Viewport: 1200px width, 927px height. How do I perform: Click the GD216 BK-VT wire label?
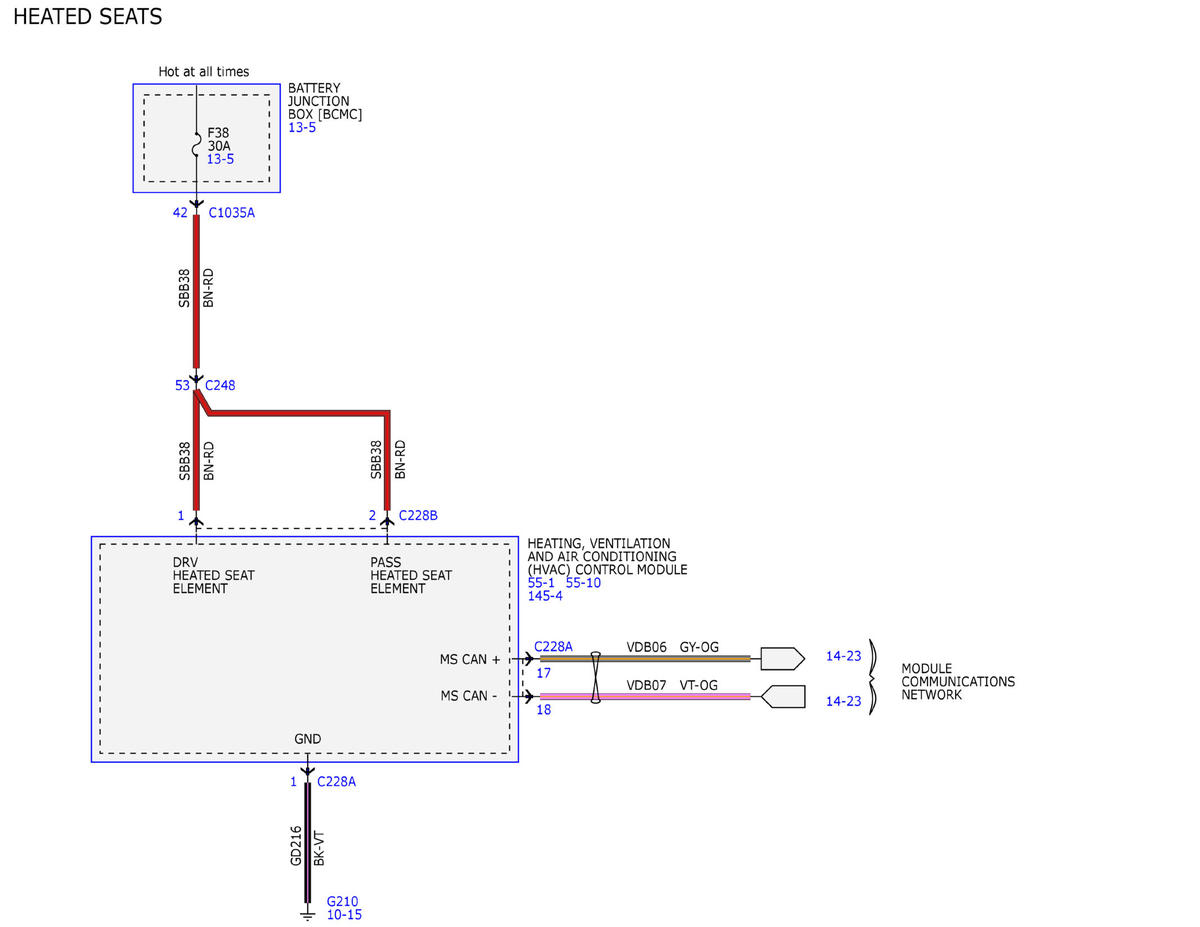click(308, 845)
